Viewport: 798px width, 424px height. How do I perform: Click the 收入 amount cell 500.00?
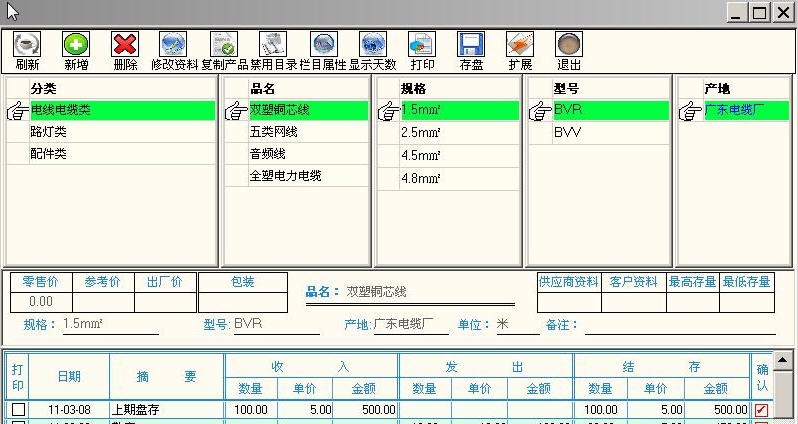pos(365,410)
